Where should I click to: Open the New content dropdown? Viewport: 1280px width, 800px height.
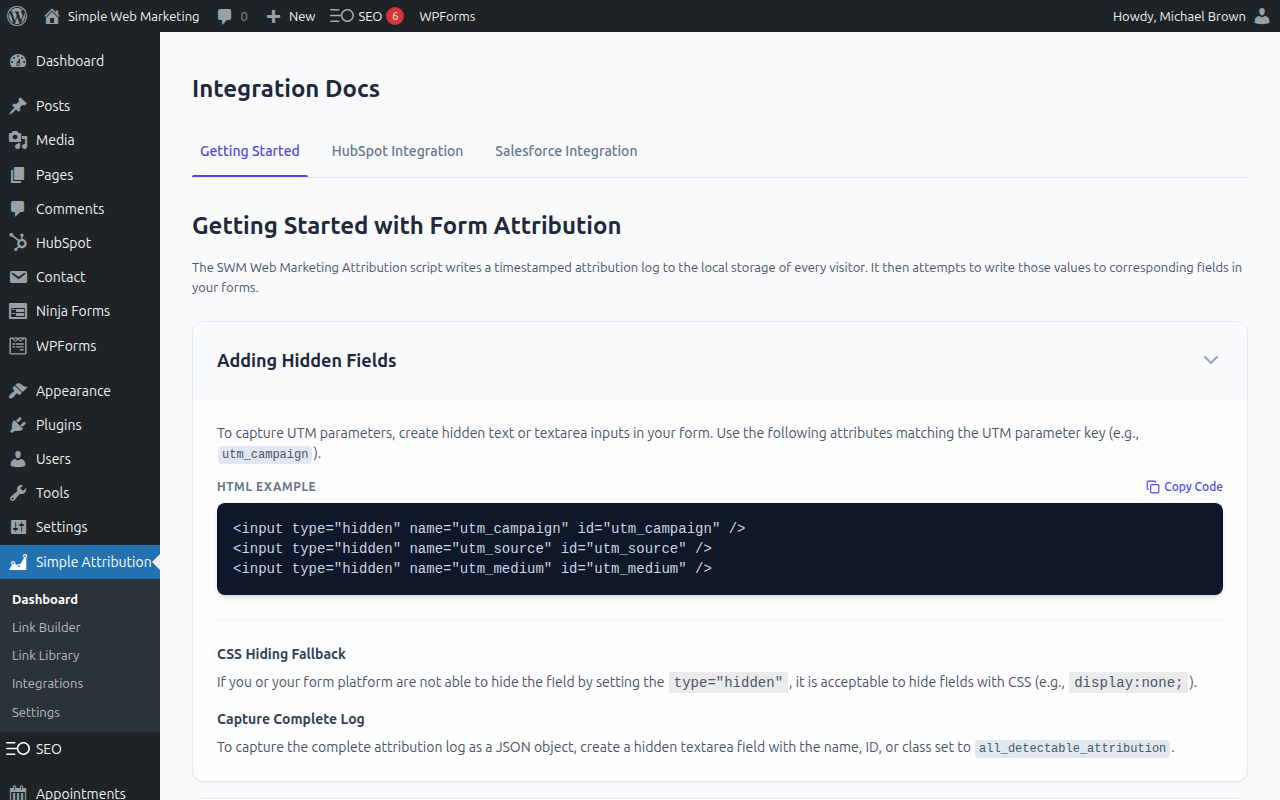coord(291,16)
